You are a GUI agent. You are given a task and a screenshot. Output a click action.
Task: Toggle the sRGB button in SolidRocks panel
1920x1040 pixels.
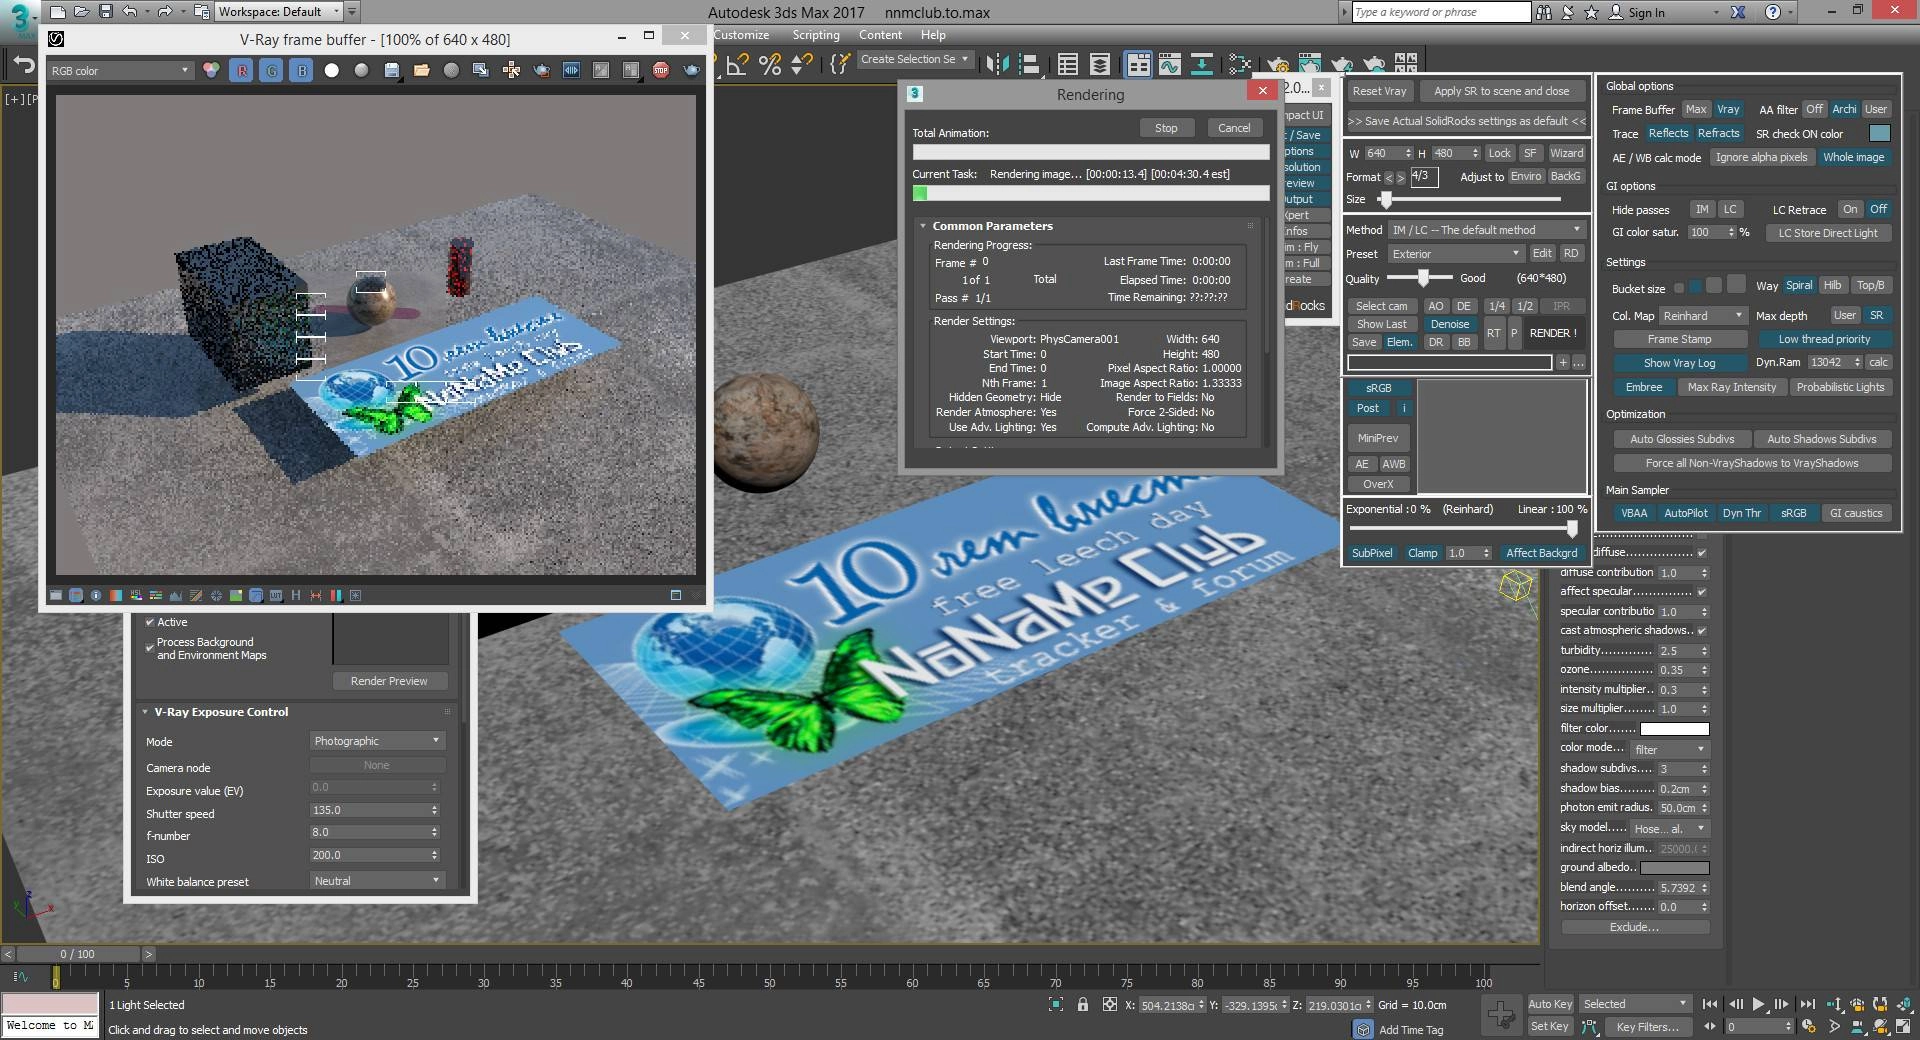tap(1379, 388)
